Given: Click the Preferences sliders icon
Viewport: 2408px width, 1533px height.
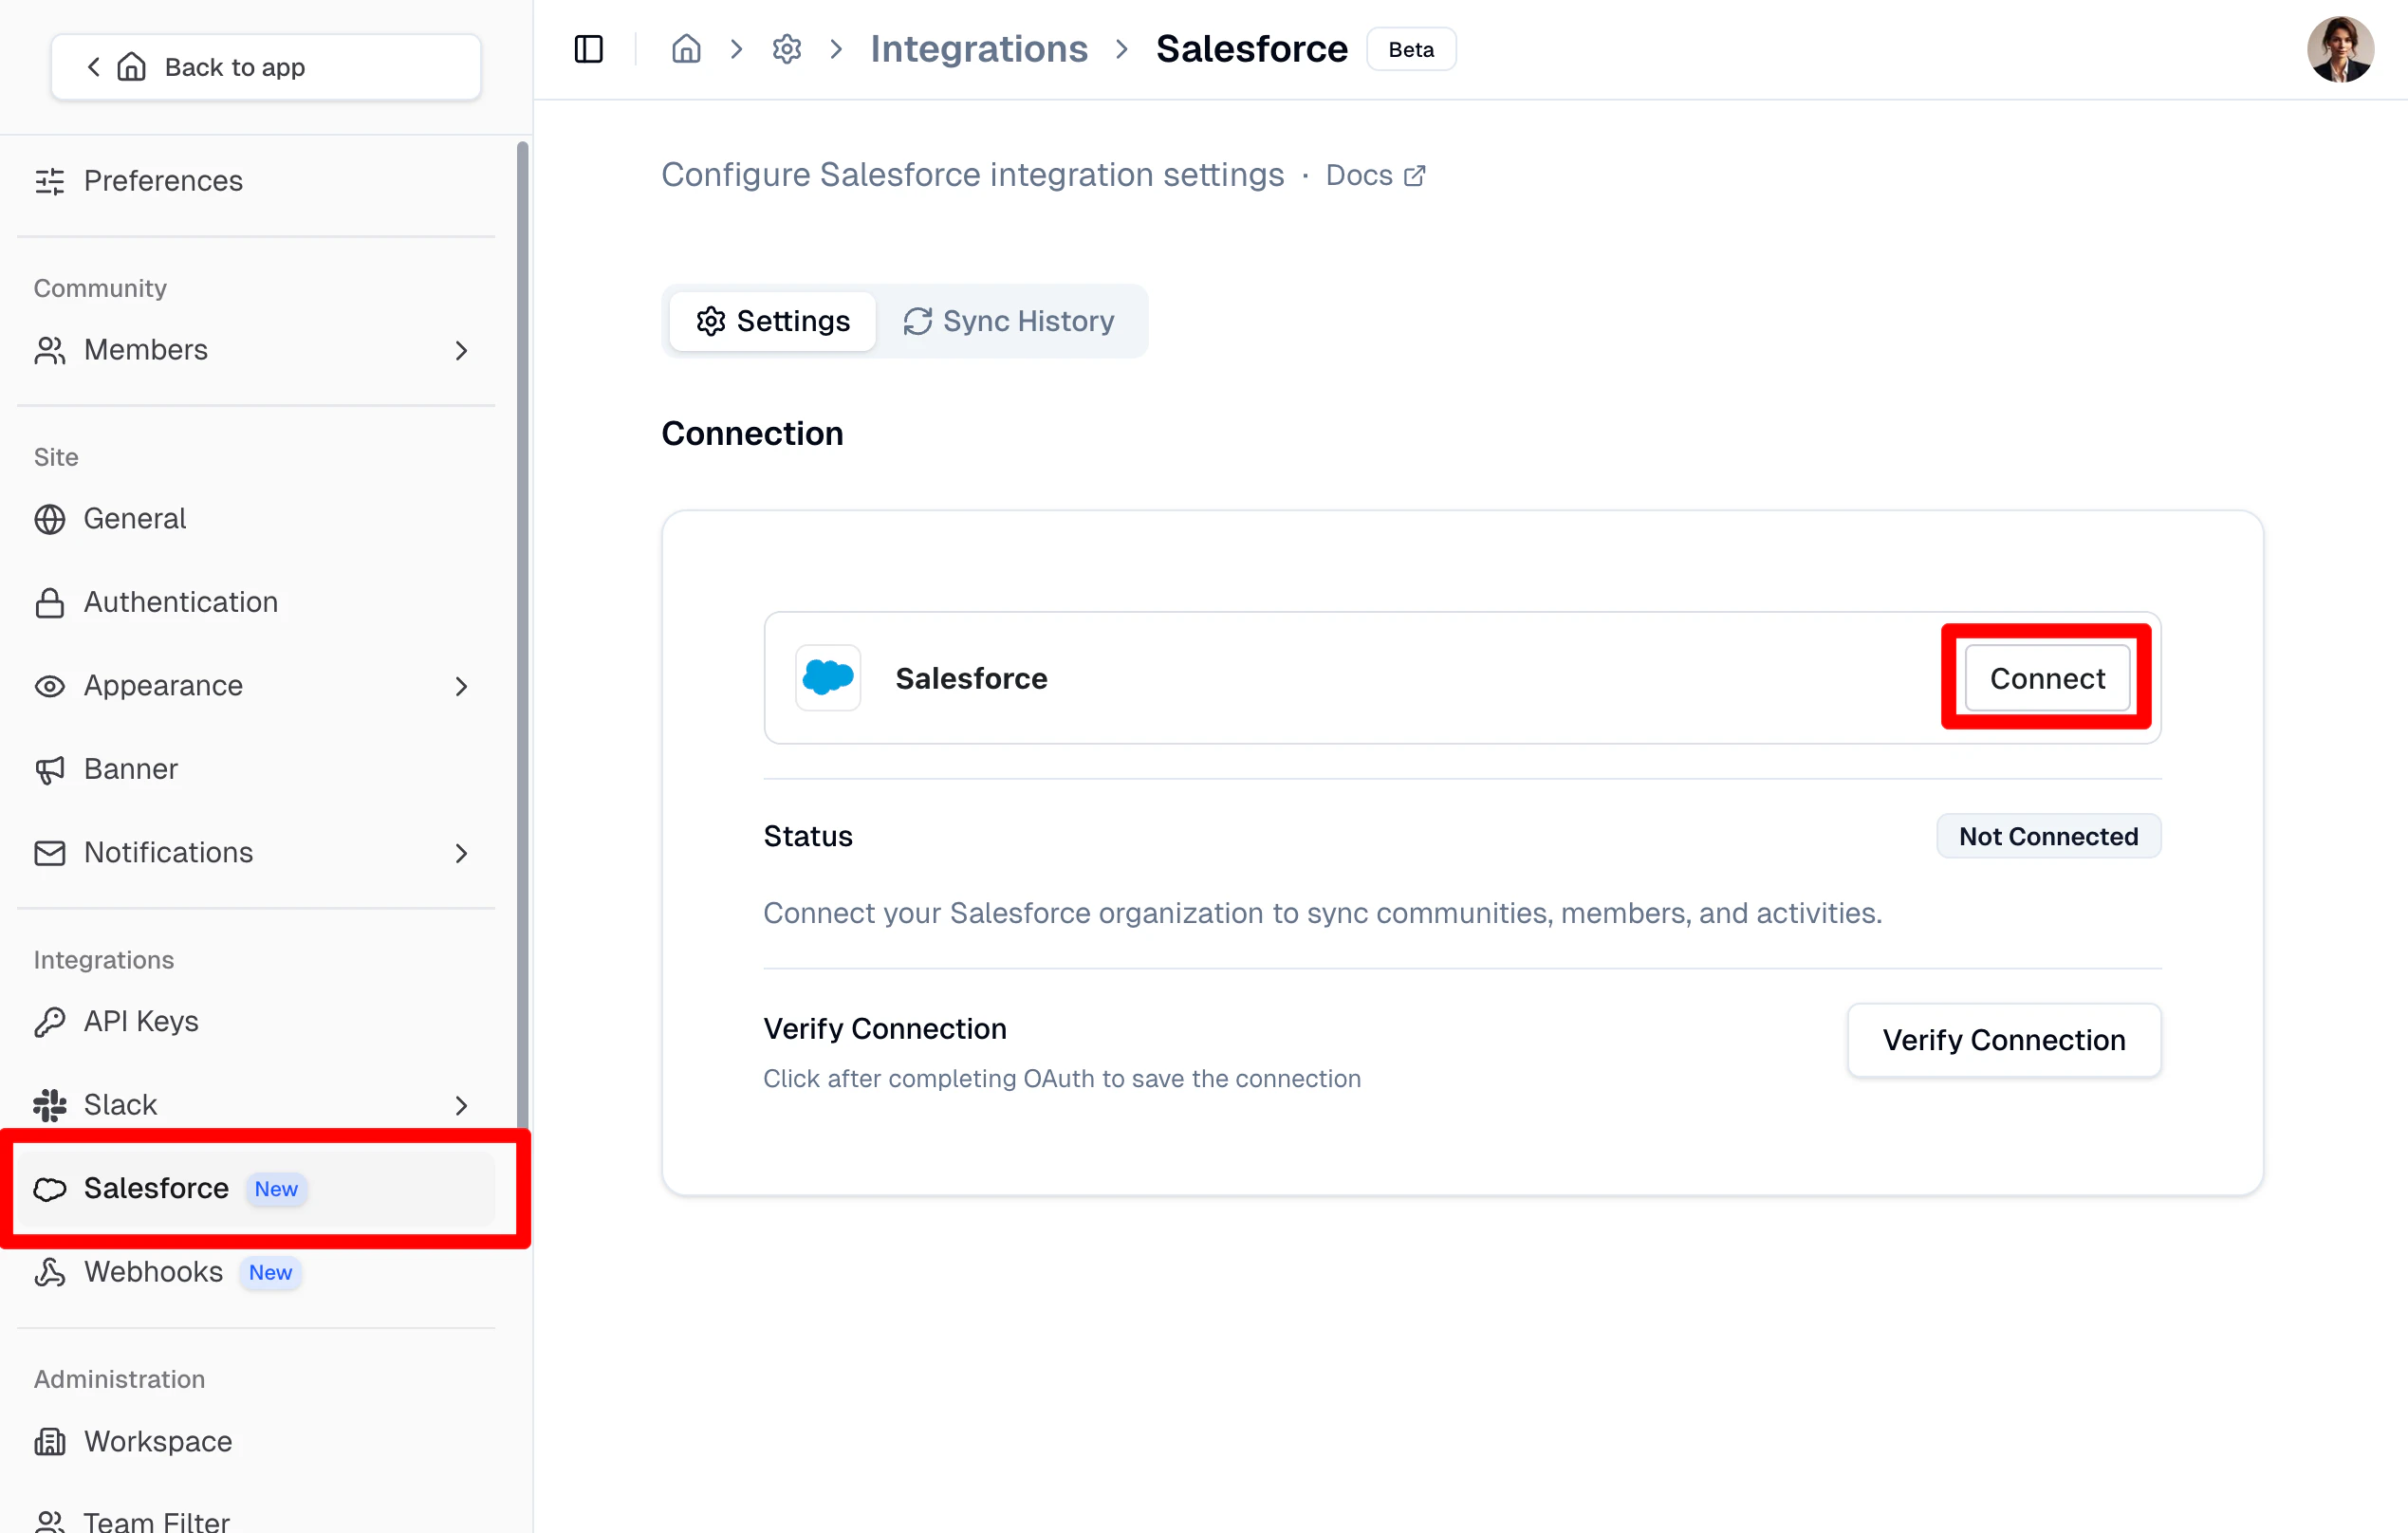Looking at the screenshot, I should pyautogui.click(x=50, y=181).
